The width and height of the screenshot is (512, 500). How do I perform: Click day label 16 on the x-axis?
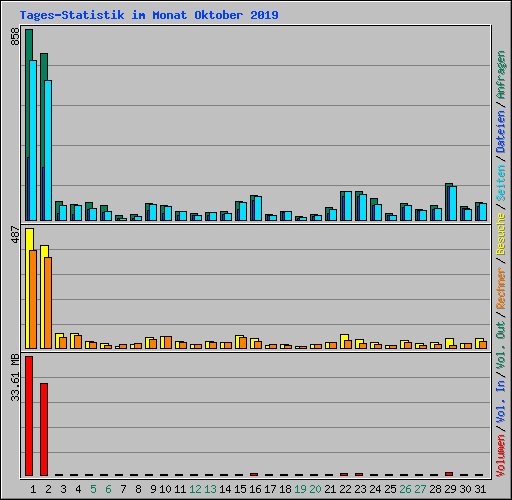pyautogui.click(x=255, y=489)
